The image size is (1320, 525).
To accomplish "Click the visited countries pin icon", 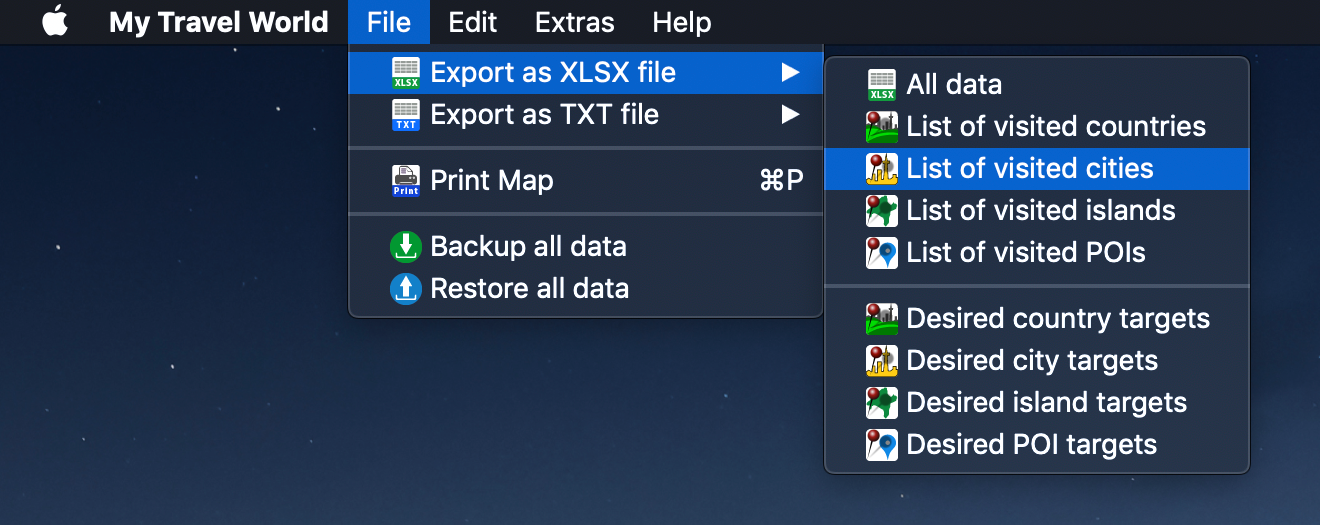I will tap(882, 127).
